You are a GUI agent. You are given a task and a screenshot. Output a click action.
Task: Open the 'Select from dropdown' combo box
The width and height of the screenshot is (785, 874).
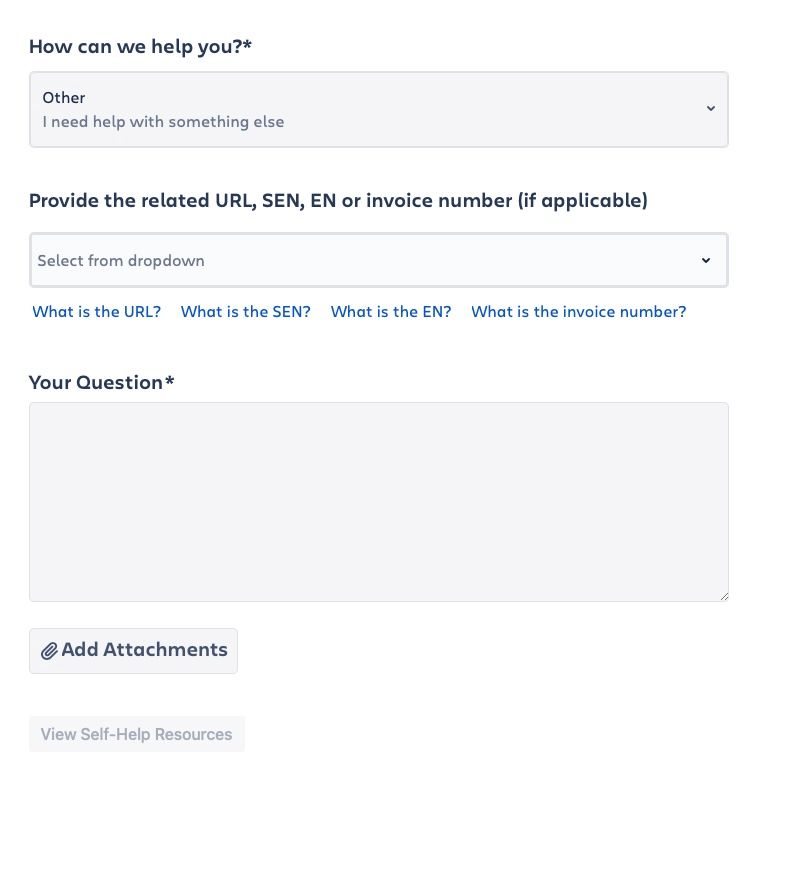(379, 260)
